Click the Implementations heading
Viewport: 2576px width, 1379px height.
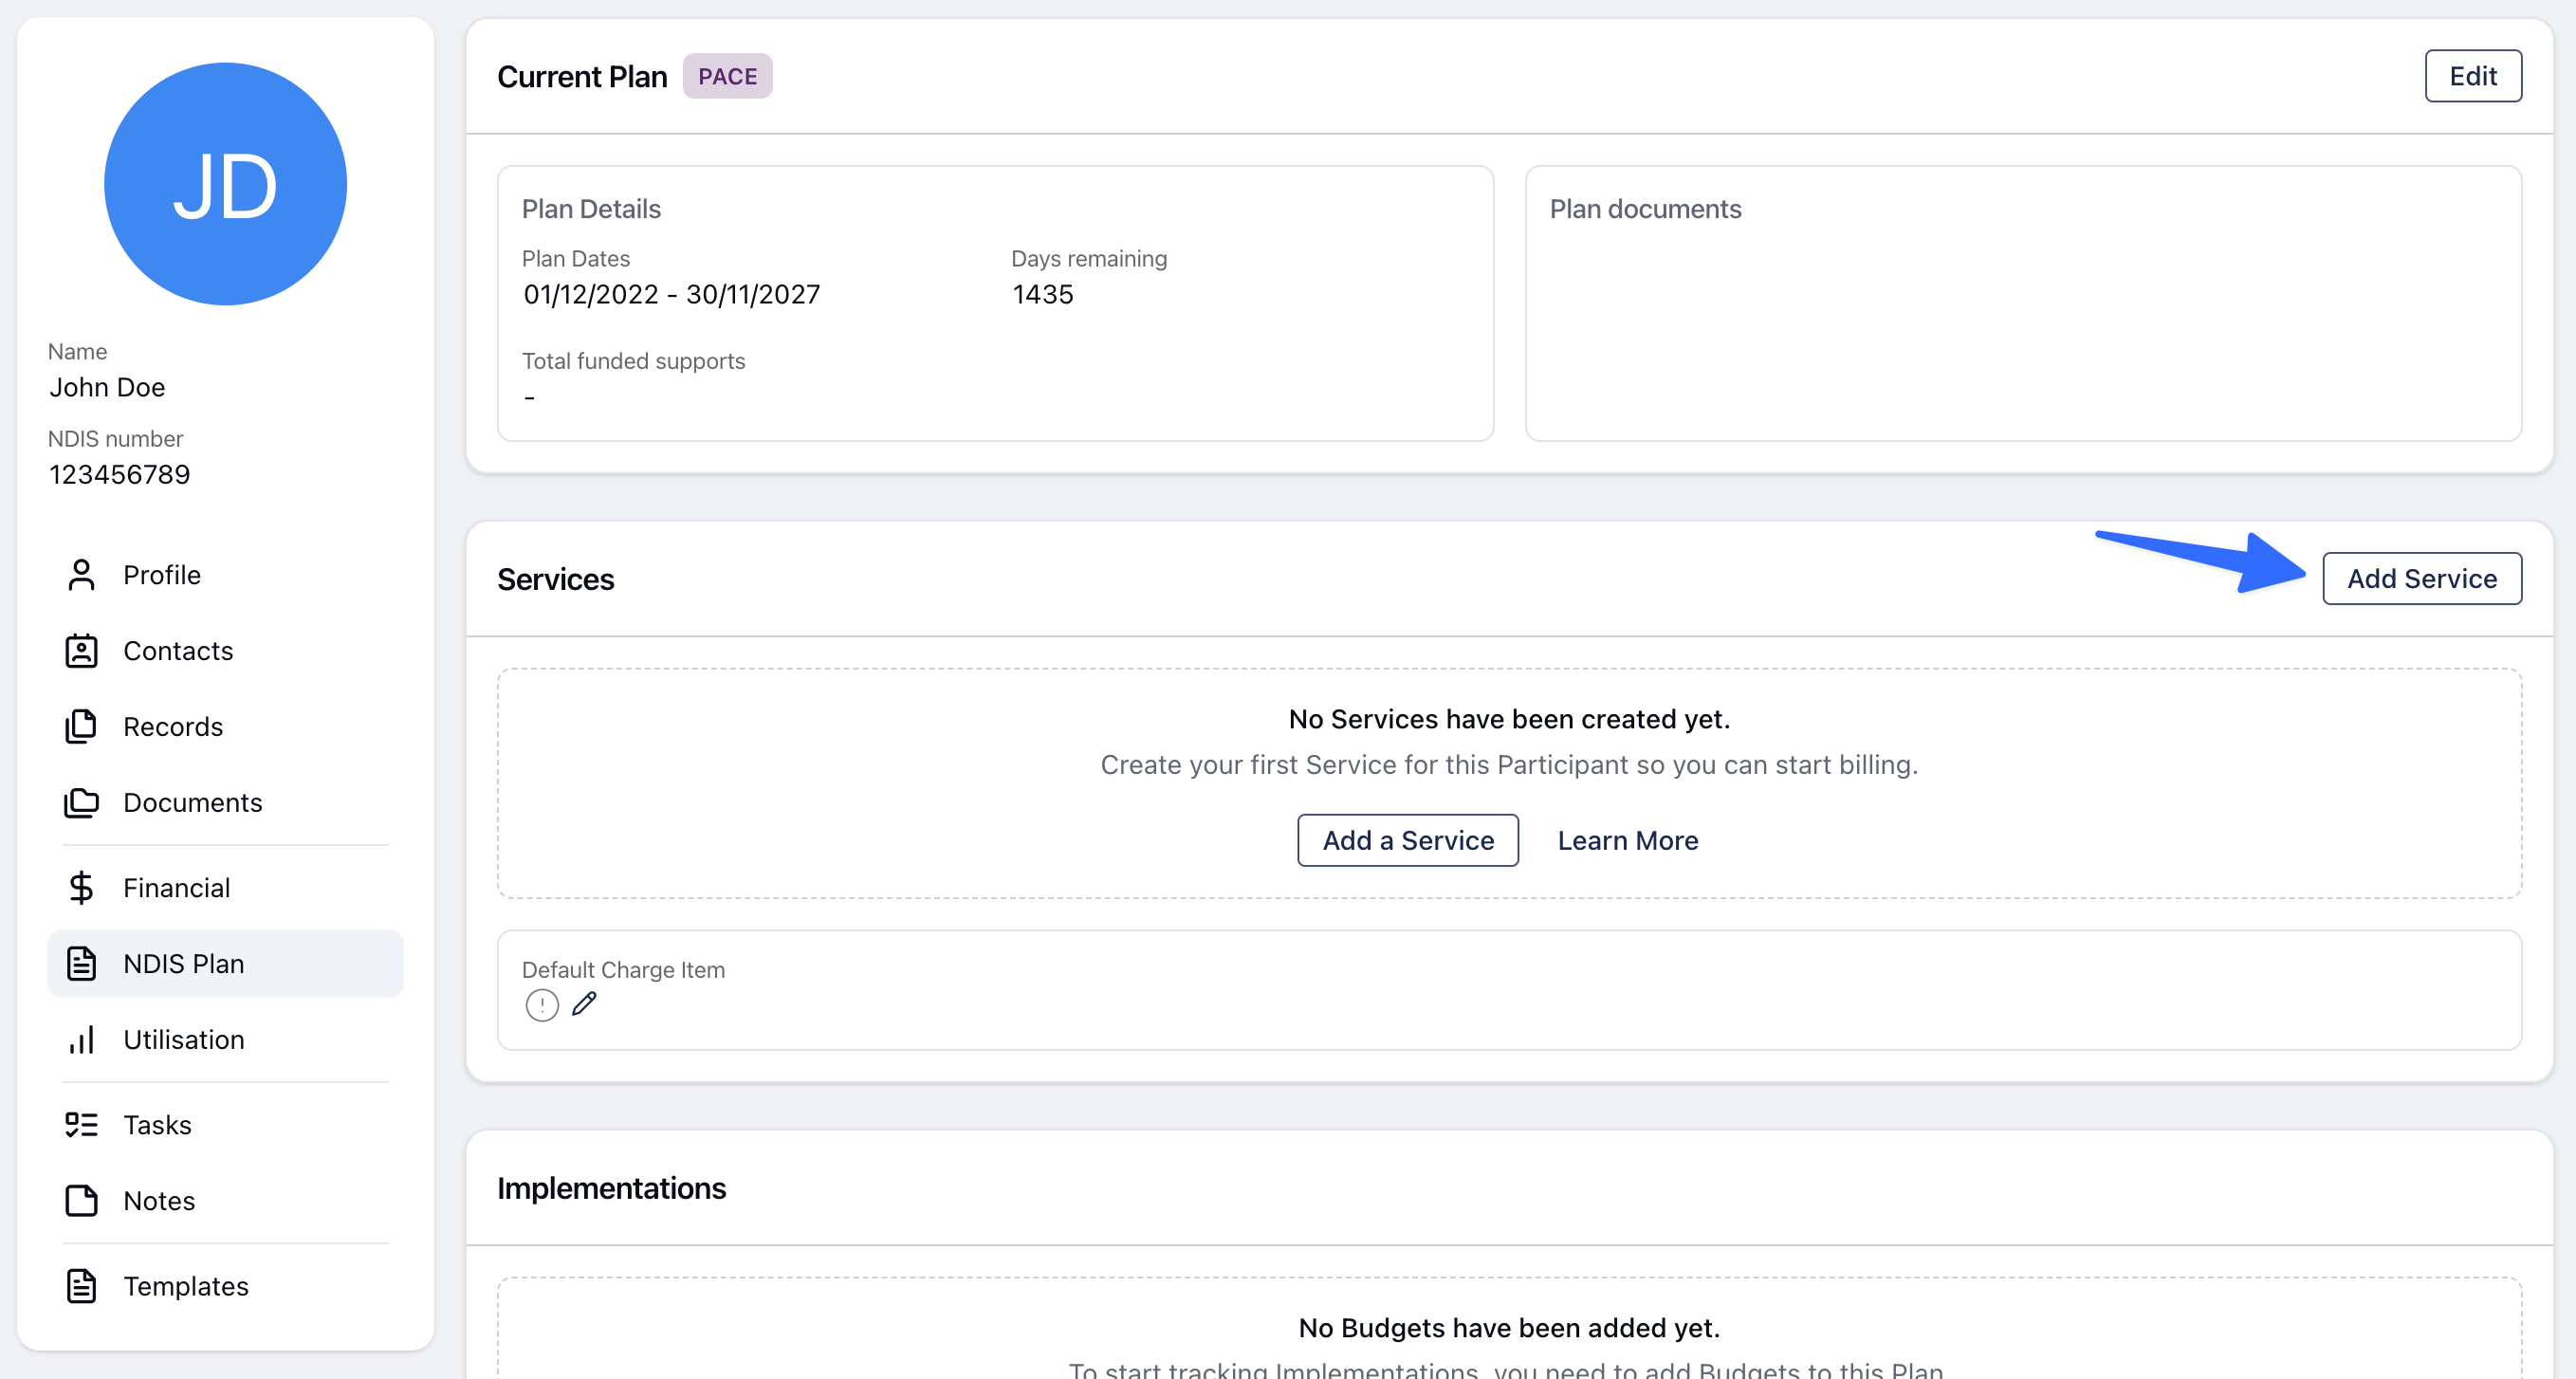611,1189
